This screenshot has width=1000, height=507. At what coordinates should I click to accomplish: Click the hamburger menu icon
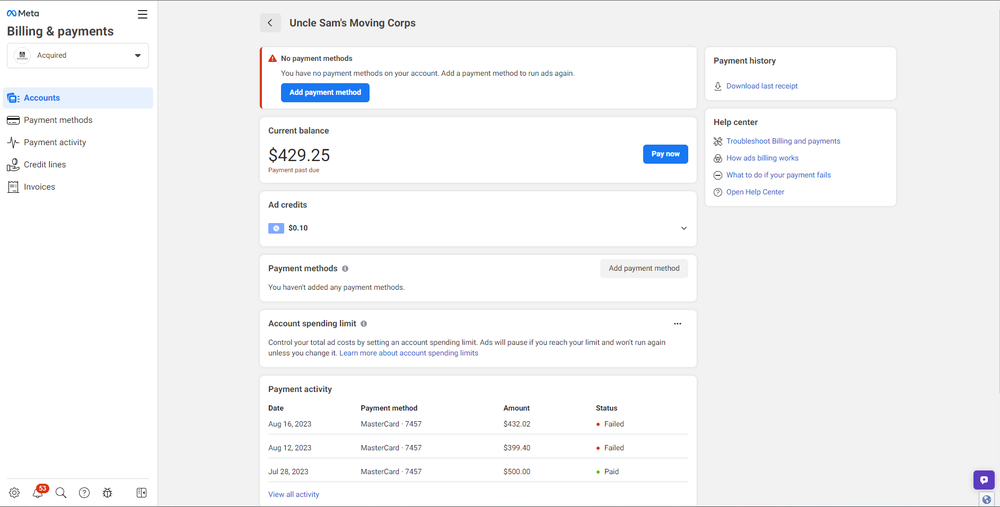(x=142, y=15)
